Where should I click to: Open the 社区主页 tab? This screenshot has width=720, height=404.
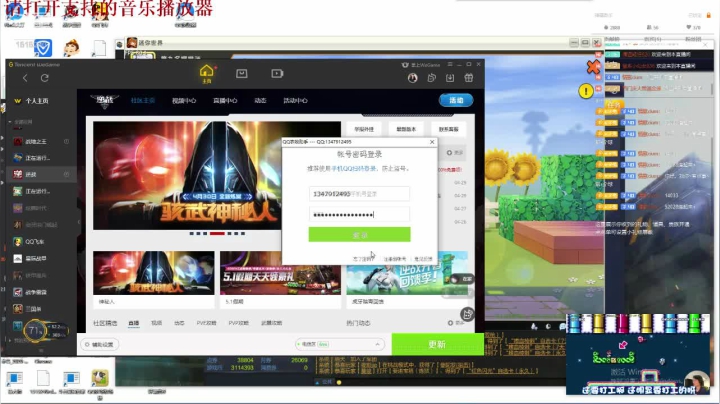pos(143,101)
